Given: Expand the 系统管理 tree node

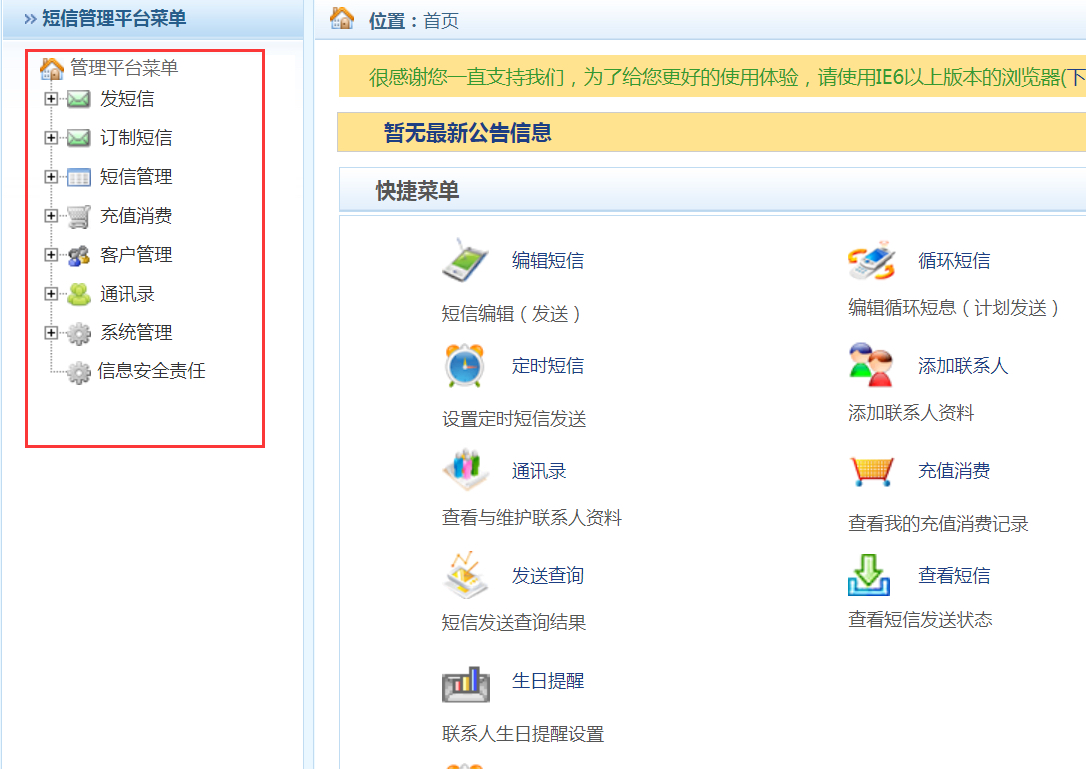Looking at the screenshot, I should (x=51, y=333).
